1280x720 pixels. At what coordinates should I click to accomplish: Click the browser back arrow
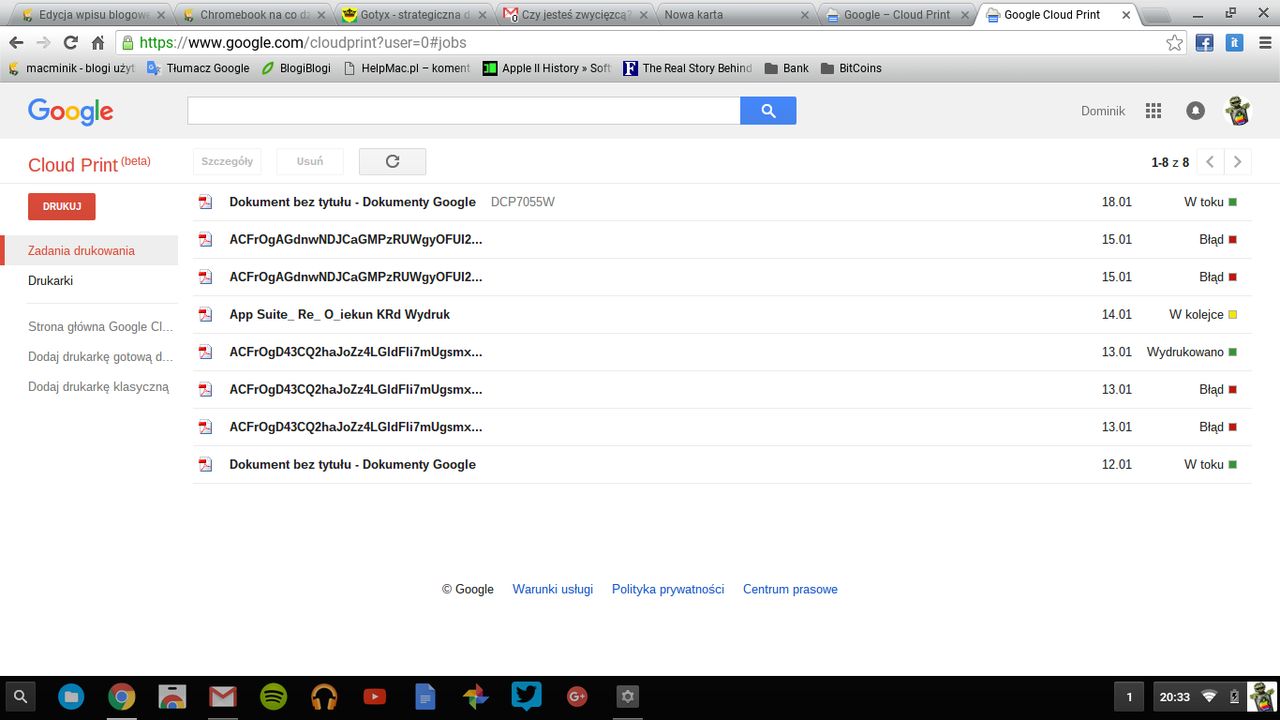point(16,43)
